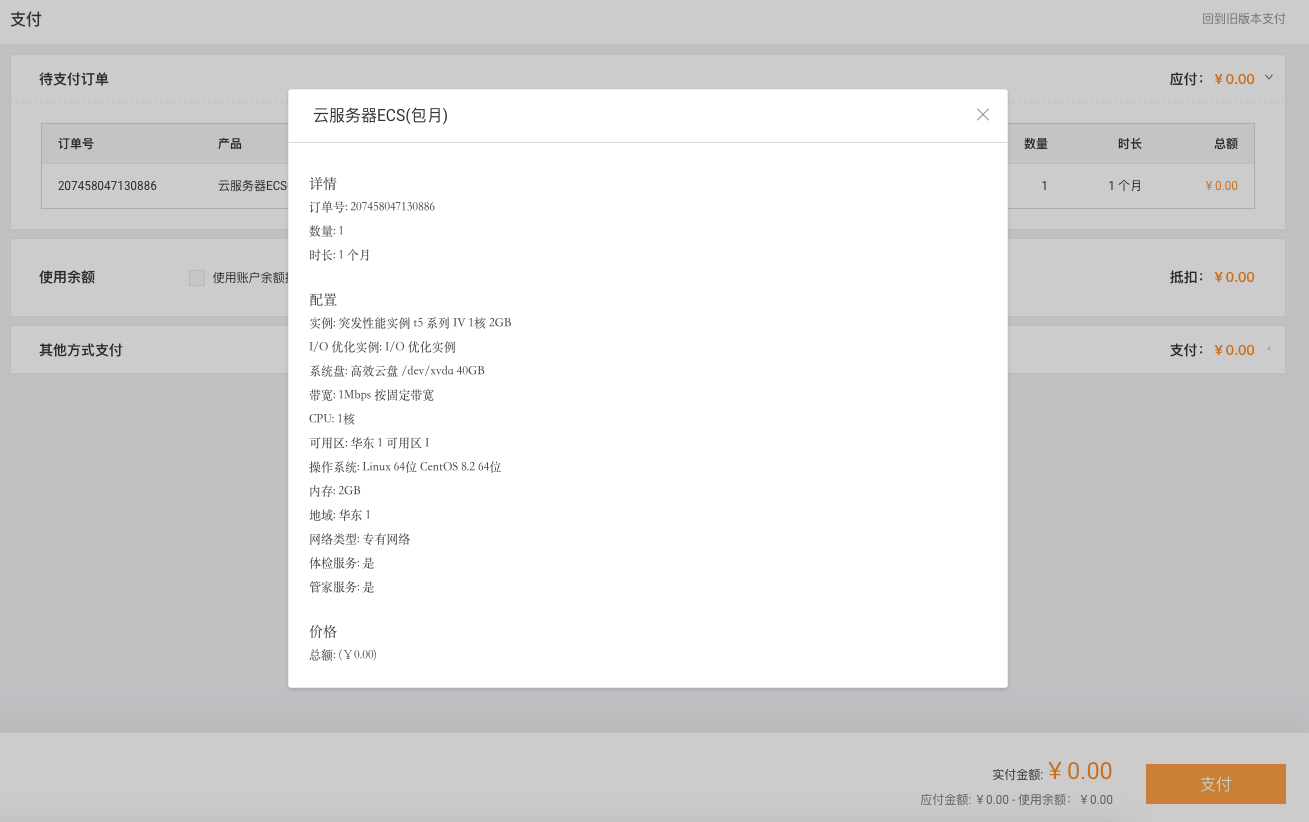This screenshot has height=822, width=1309.
Task: Expand the 其他方式支付 section arrow
Action: (x=1269, y=349)
